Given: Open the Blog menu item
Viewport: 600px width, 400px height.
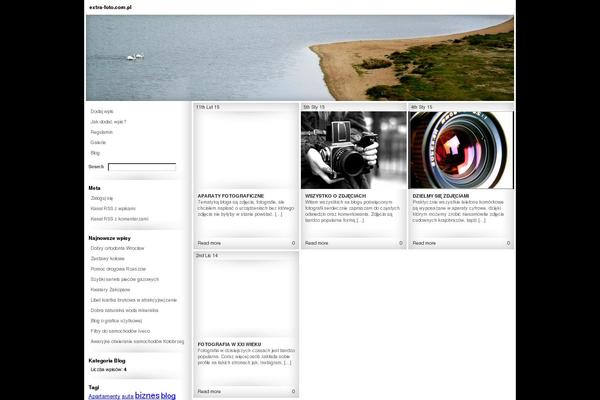Looking at the screenshot, I should coord(95,153).
